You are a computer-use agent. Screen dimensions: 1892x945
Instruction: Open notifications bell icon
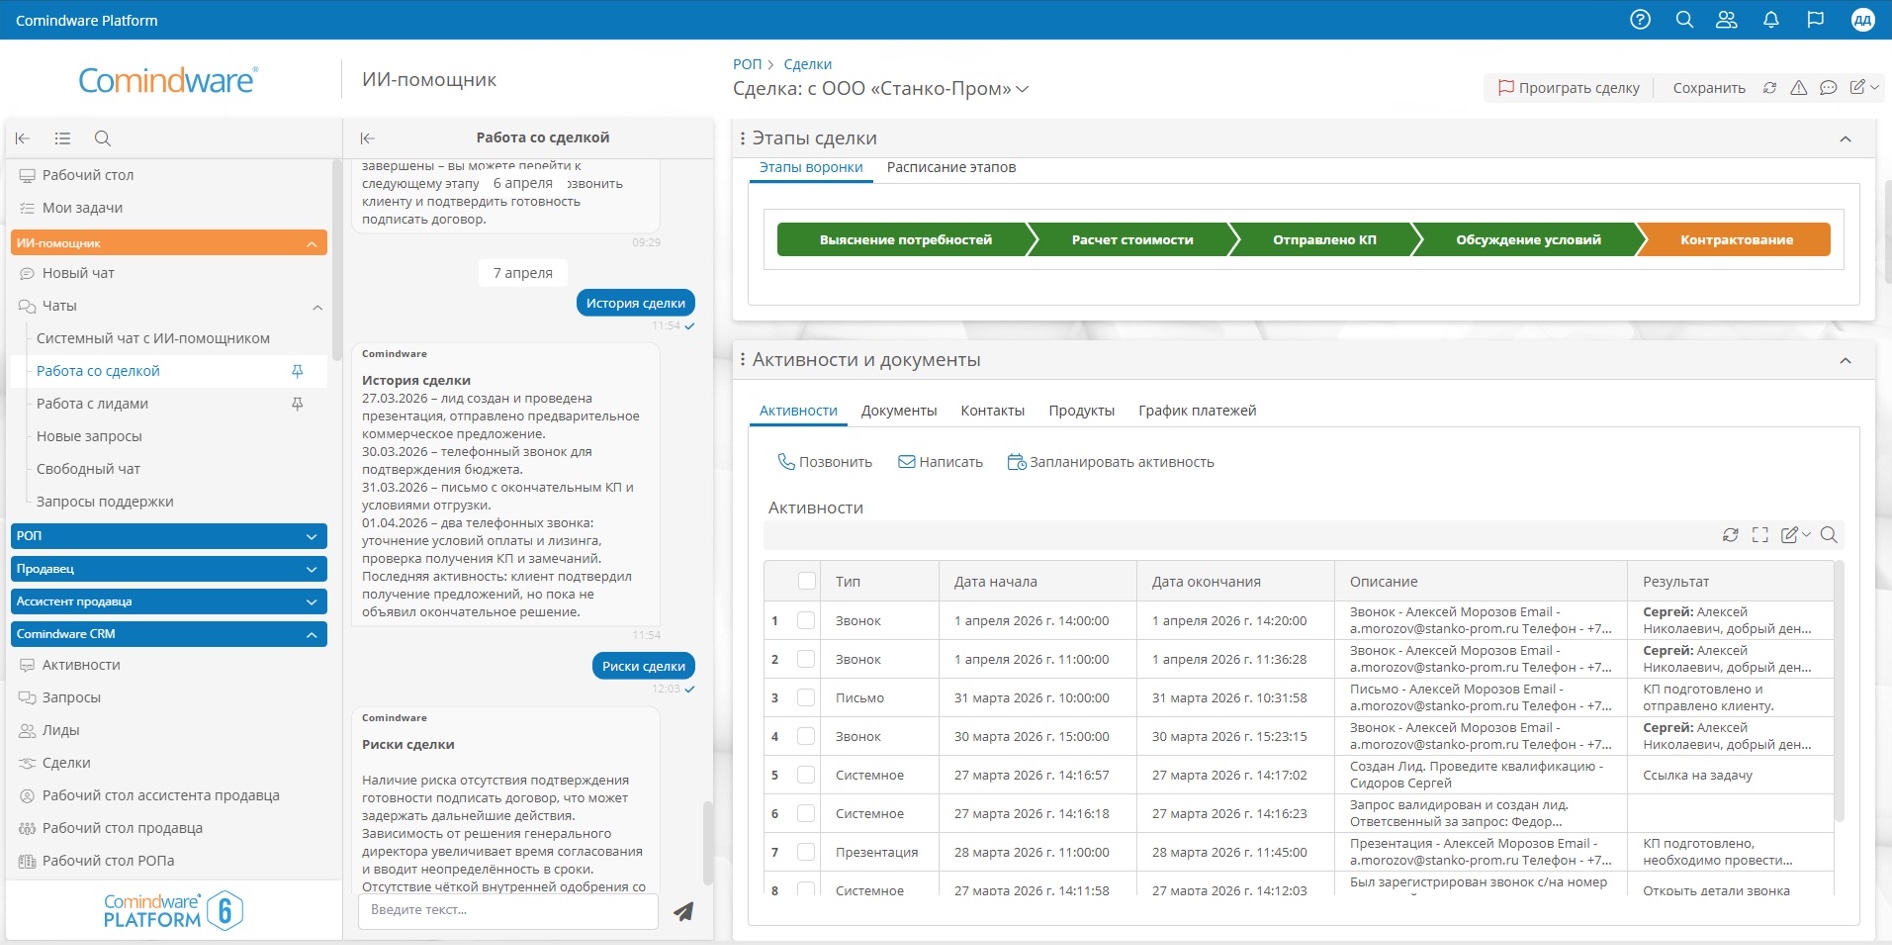click(1771, 20)
